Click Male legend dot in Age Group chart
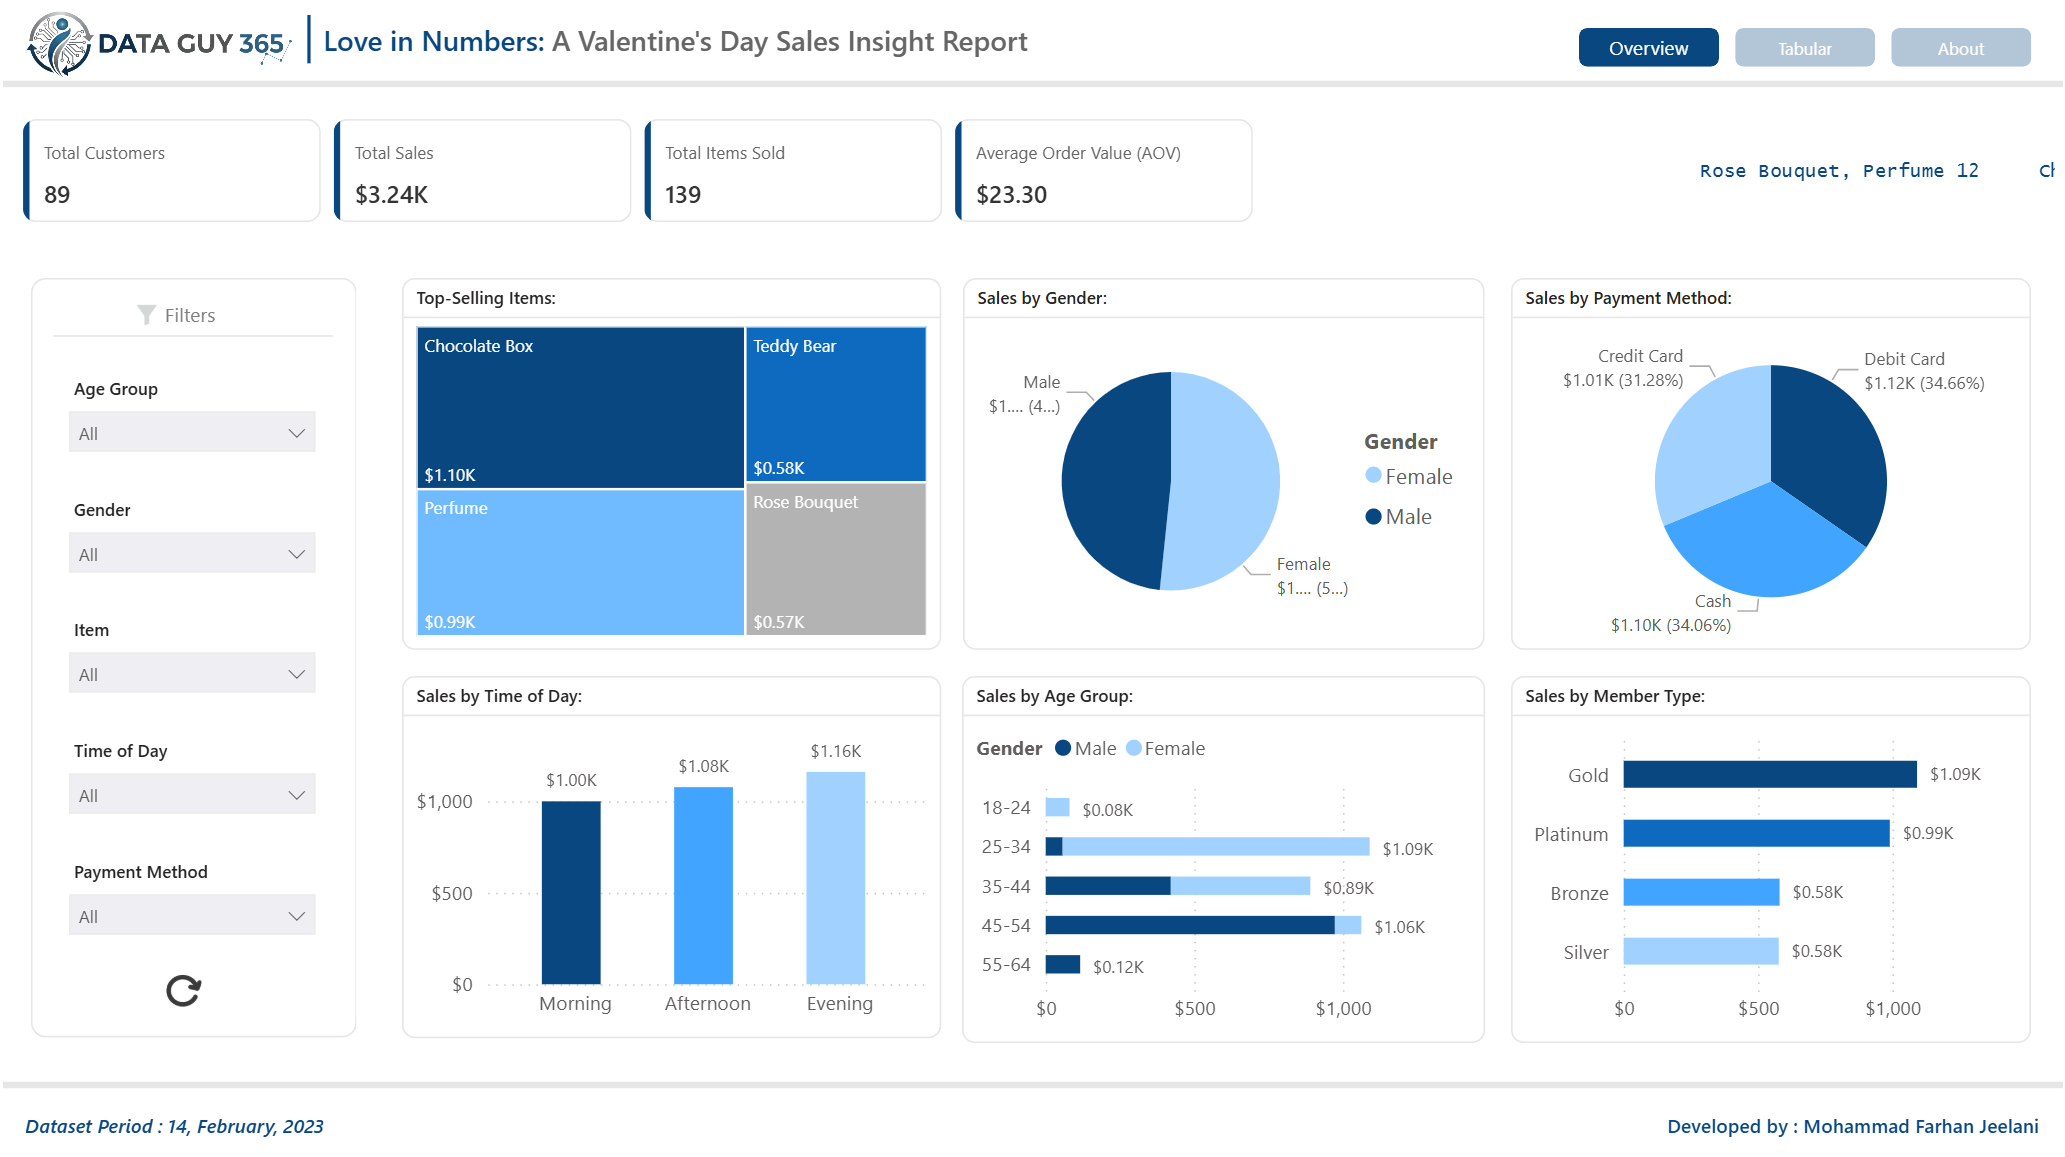The image size is (2065, 1157). (1063, 748)
